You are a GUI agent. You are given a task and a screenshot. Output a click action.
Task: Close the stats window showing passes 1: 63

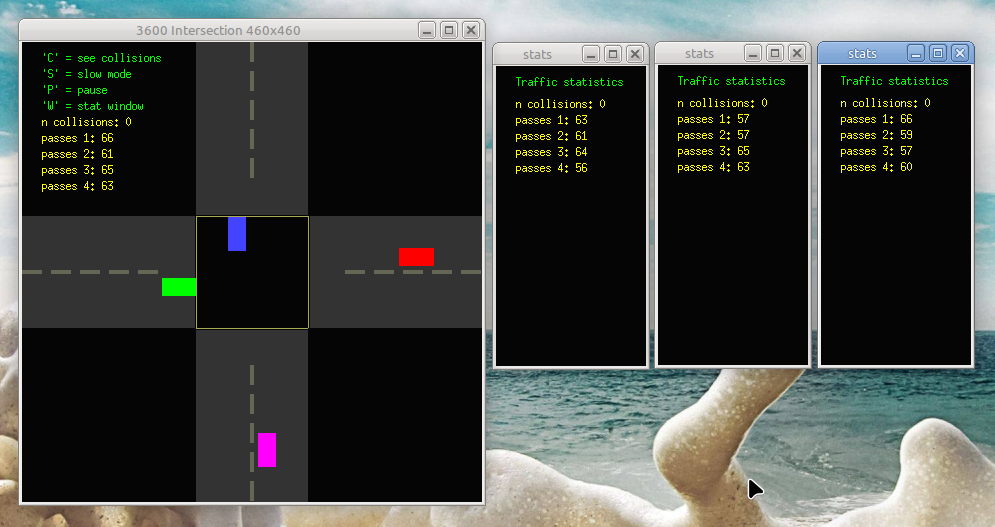[635, 54]
